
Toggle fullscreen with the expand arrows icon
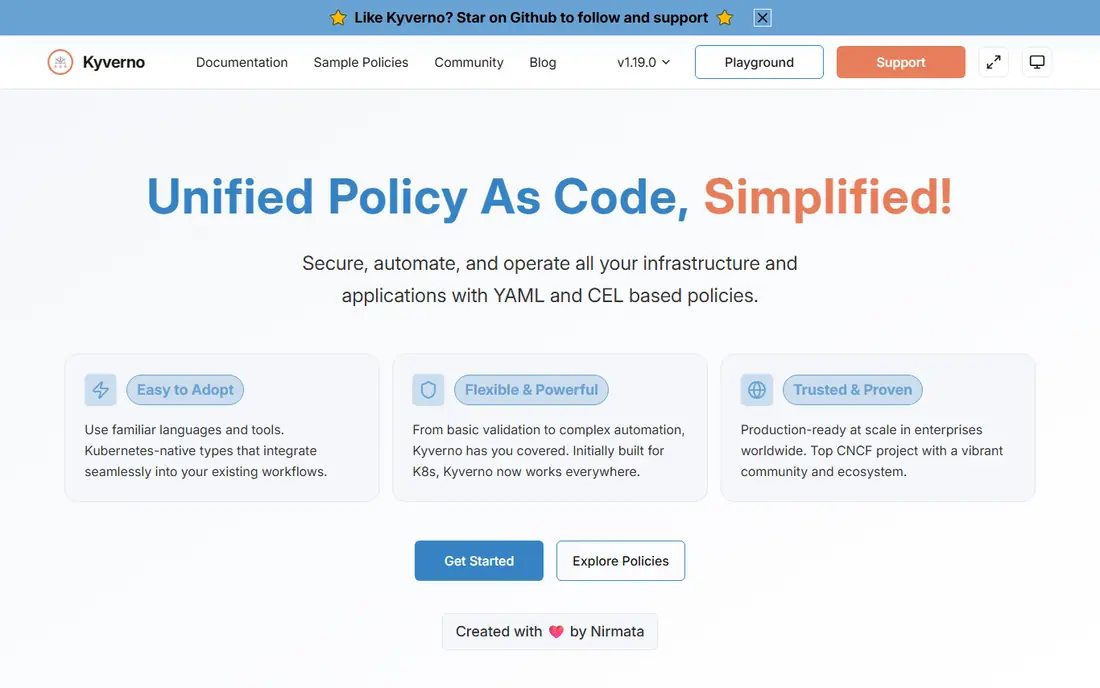993,62
